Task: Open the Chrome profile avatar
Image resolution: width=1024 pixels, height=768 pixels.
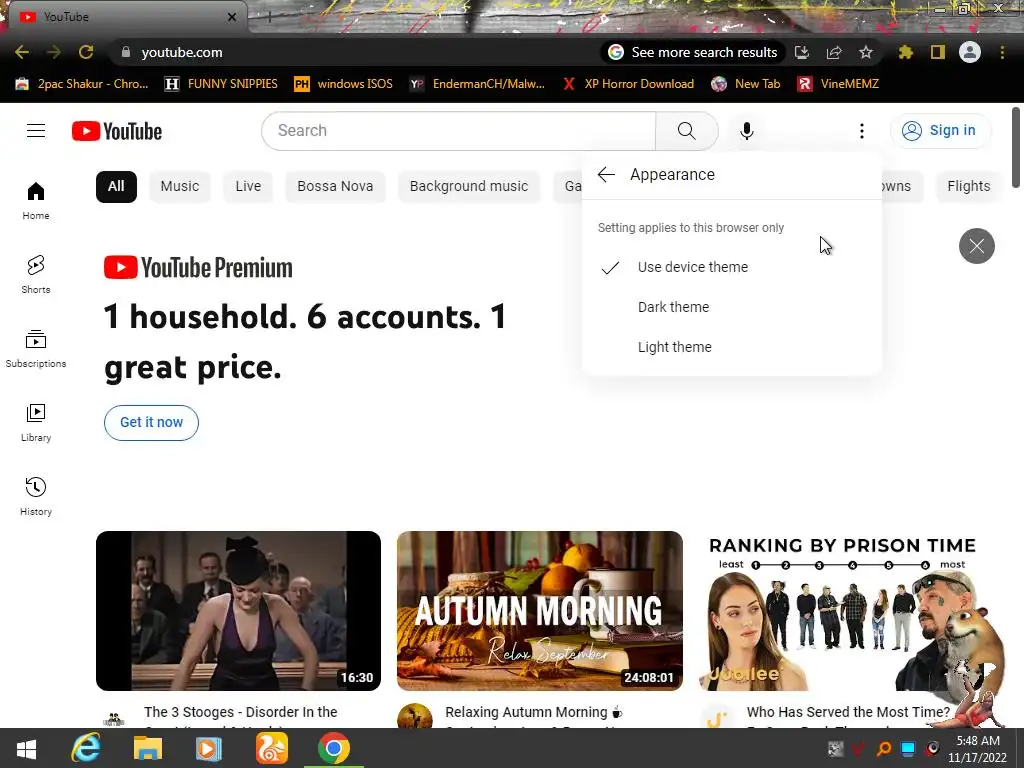Action: click(x=970, y=52)
